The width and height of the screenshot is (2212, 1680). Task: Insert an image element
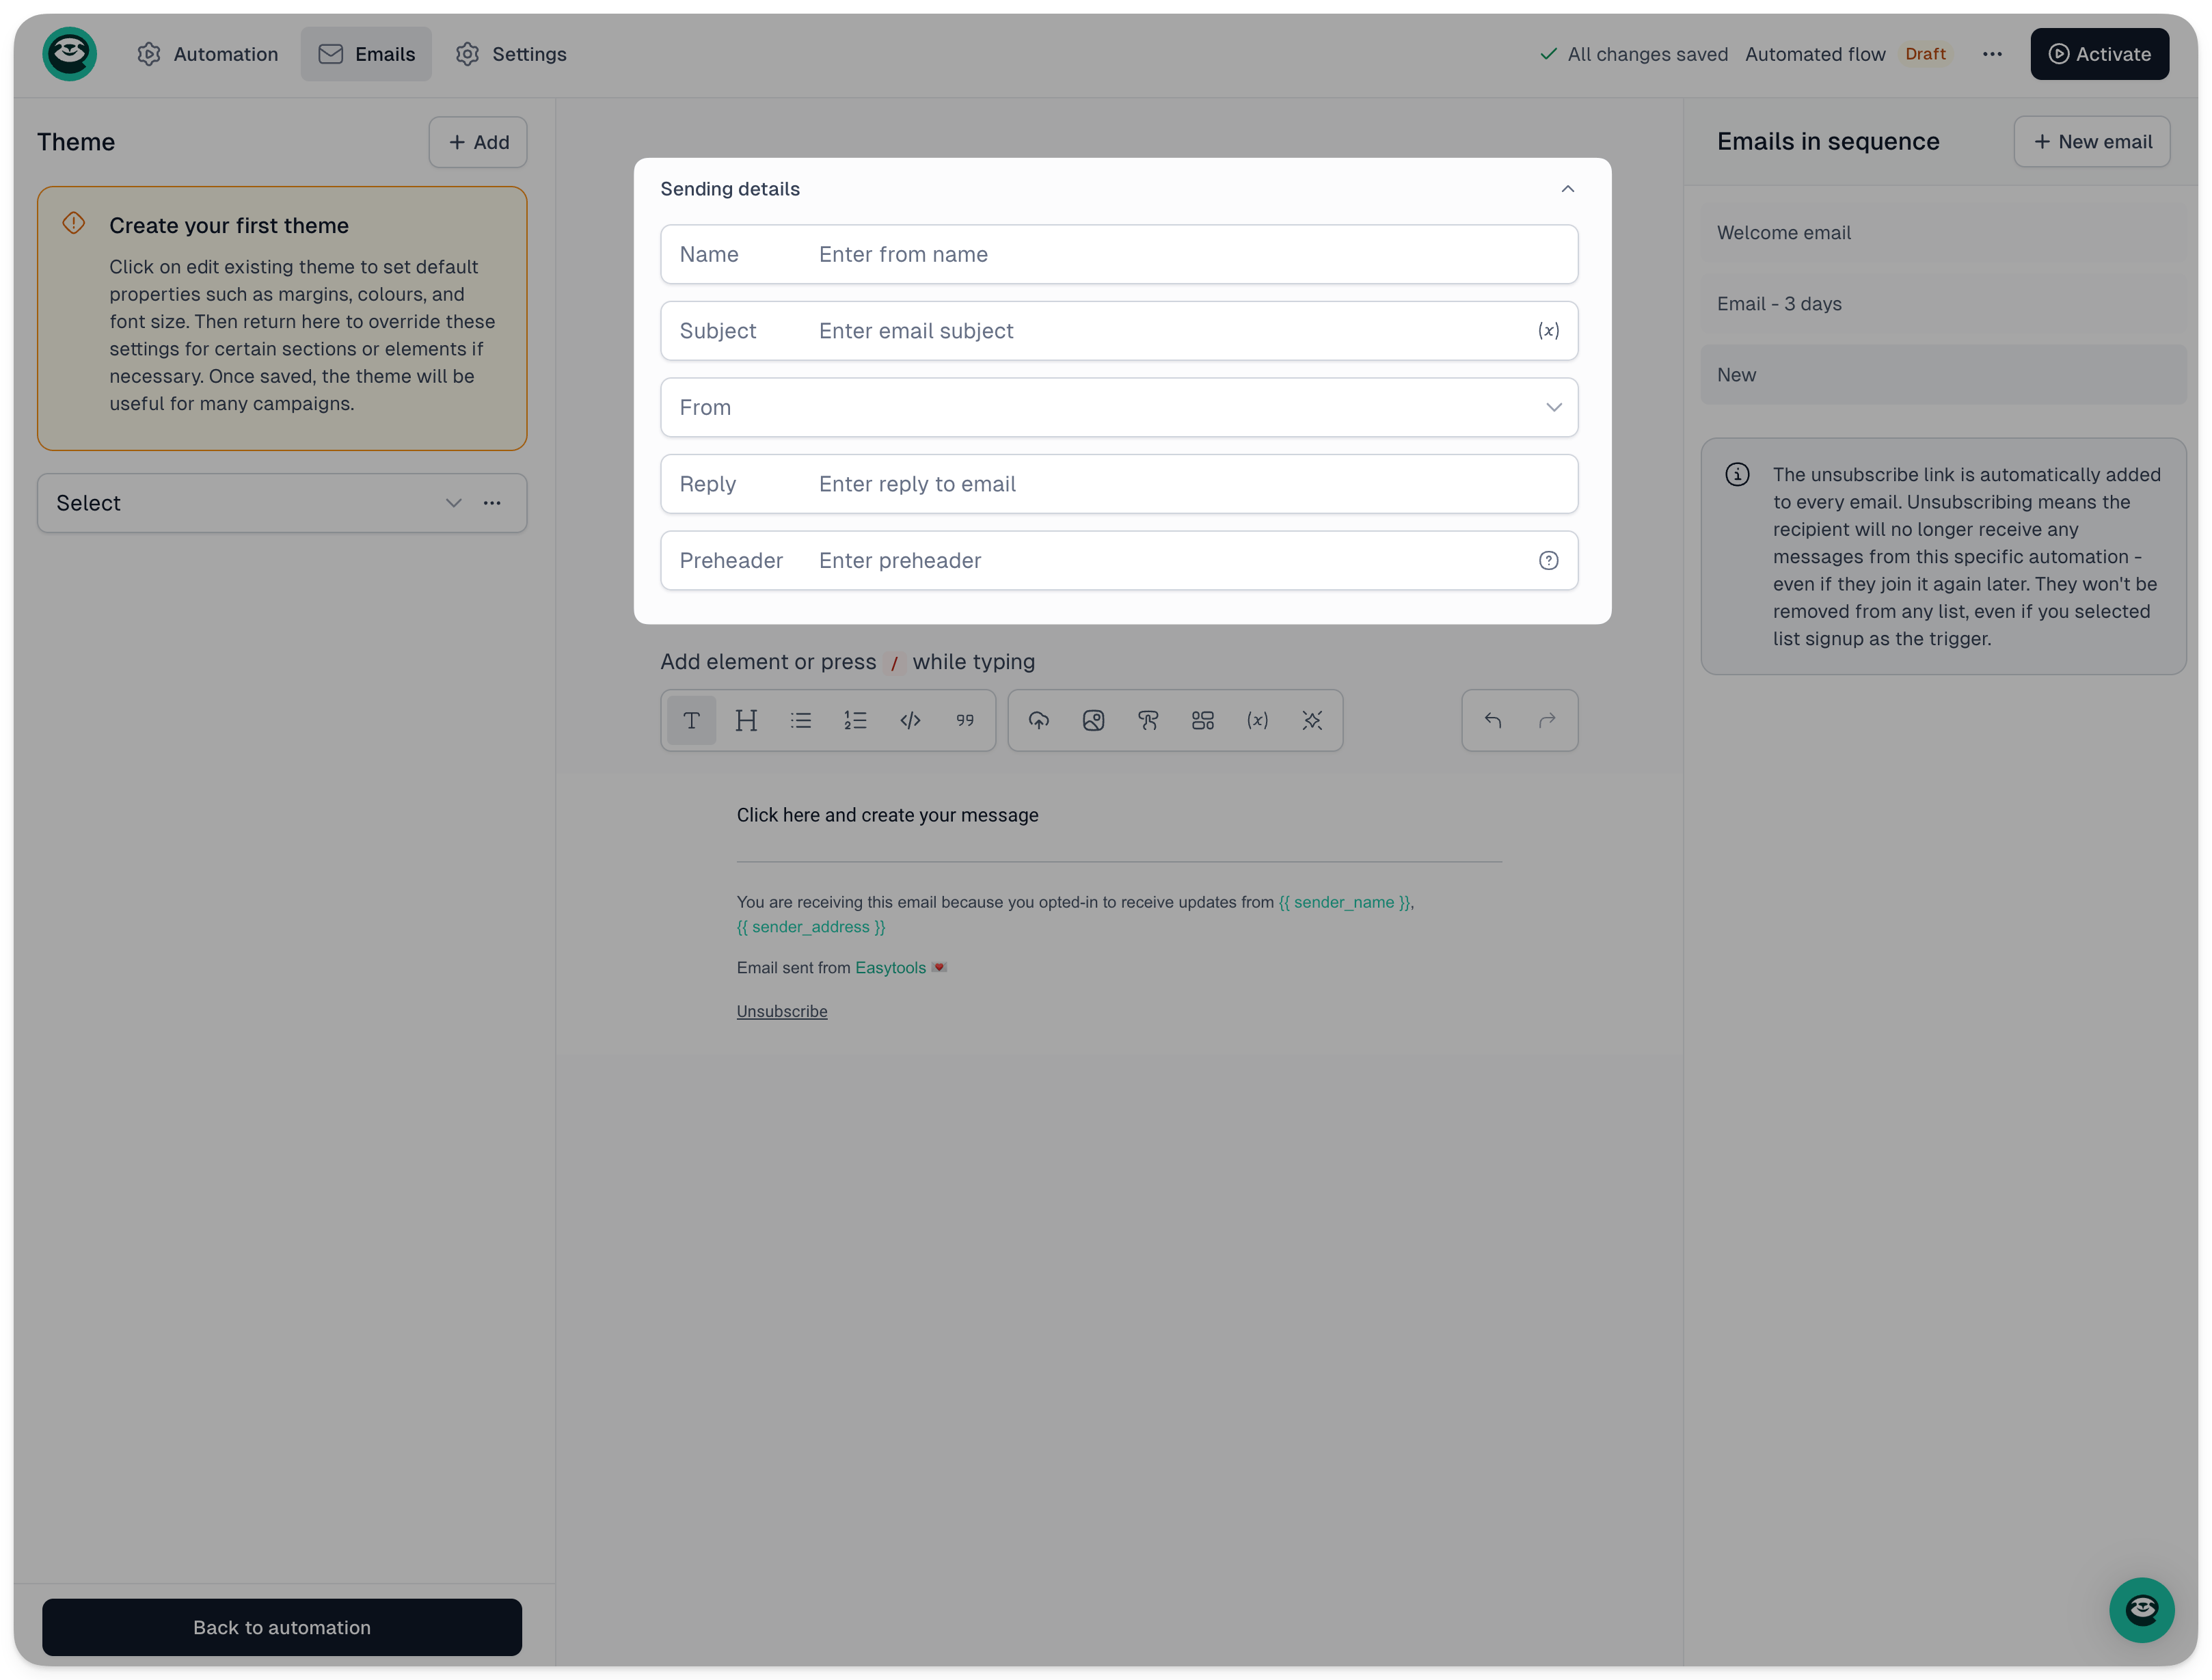(x=1094, y=720)
